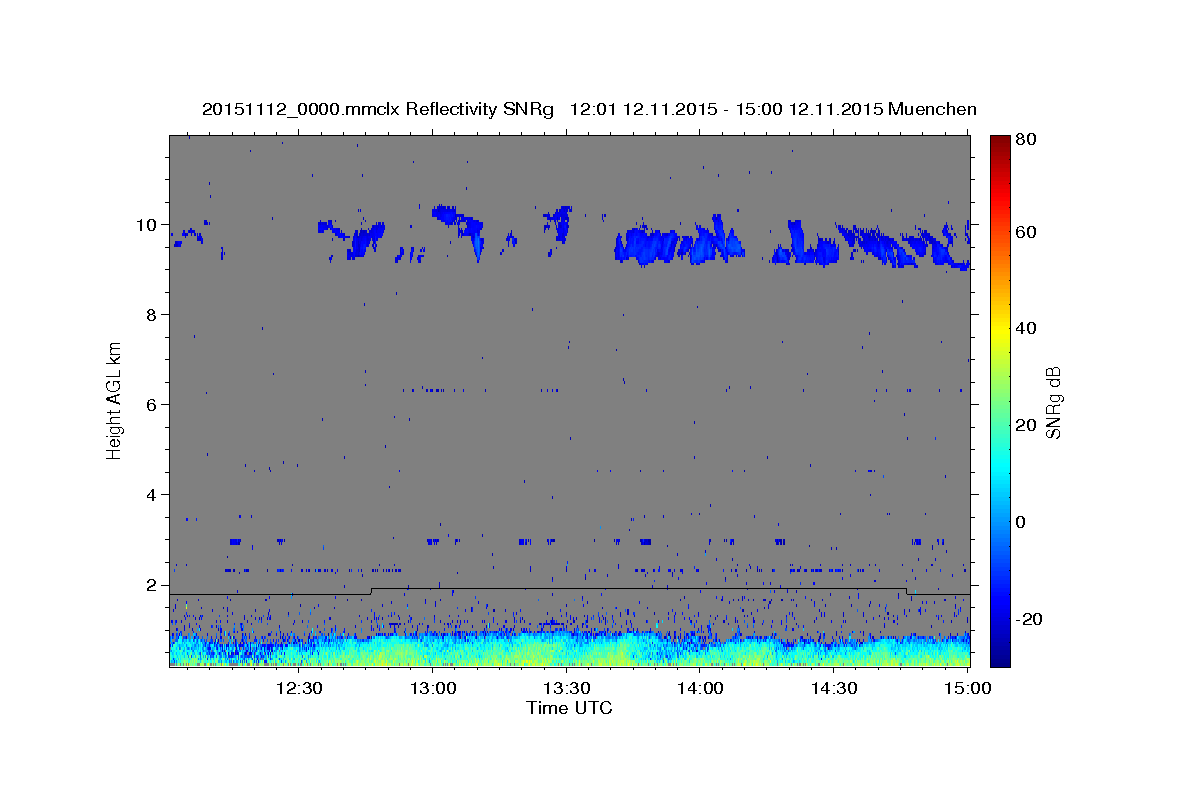Click the 15:00 time tick label
This screenshot has width=1200, height=800.
(x=967, y=688)
